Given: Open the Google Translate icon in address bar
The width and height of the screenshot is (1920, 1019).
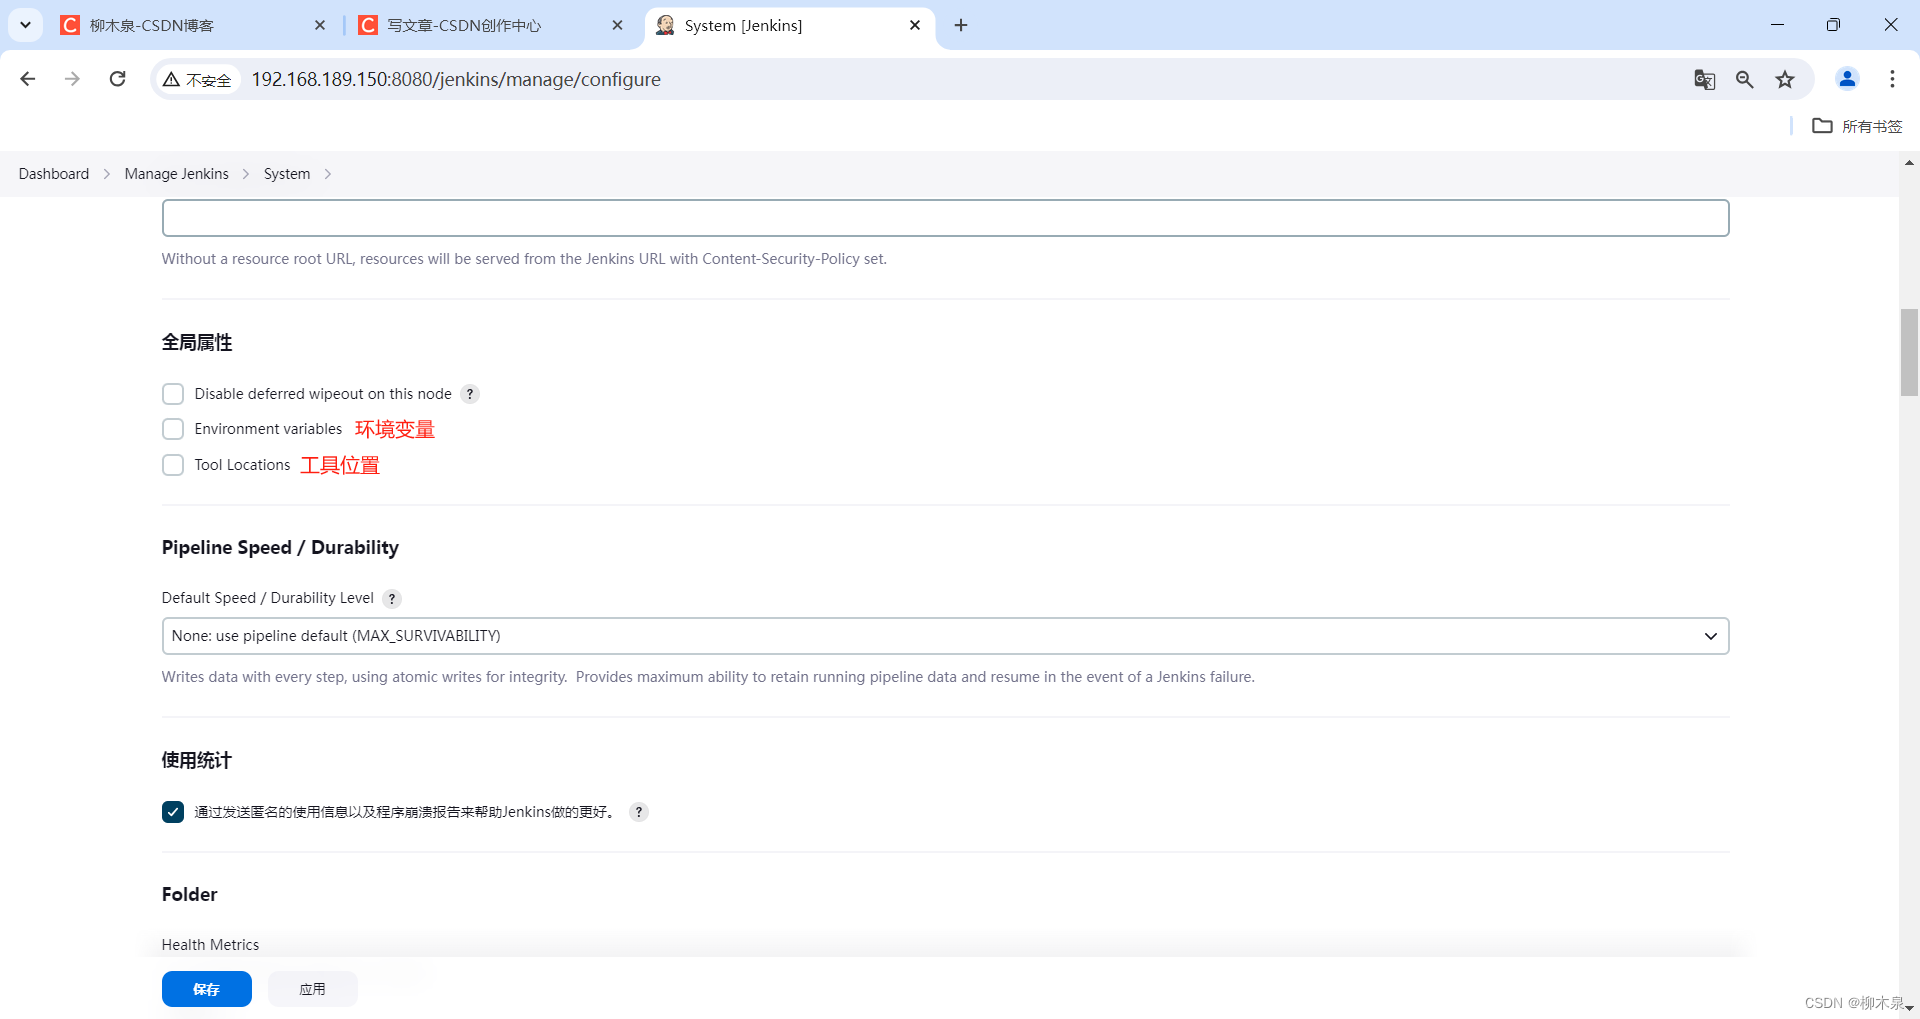Looking at the screenshot, I should click(x=1704, y=79).
